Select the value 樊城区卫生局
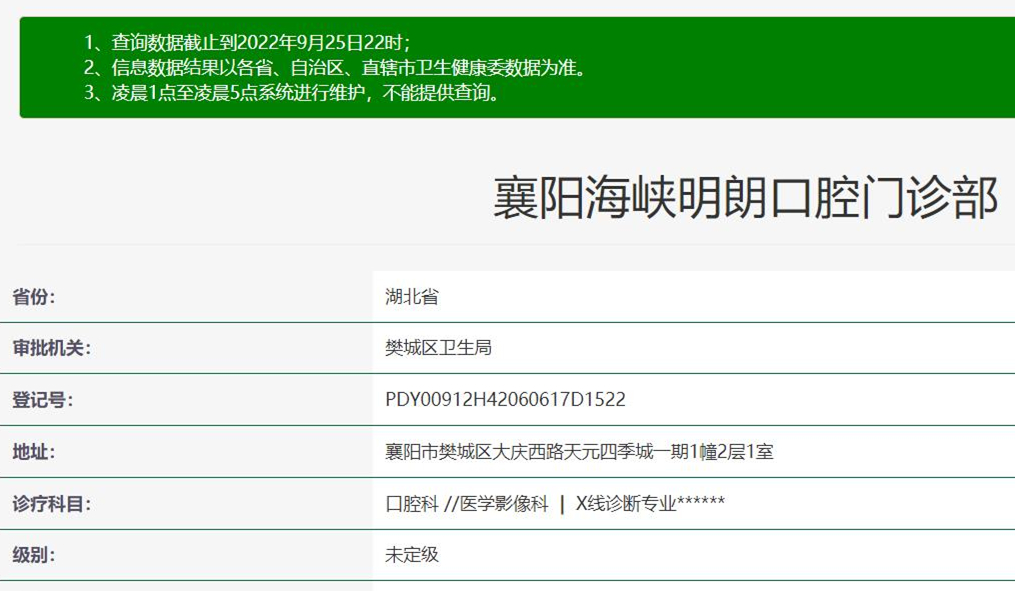The image size is (1015, 591). click(x=438, y=348)
